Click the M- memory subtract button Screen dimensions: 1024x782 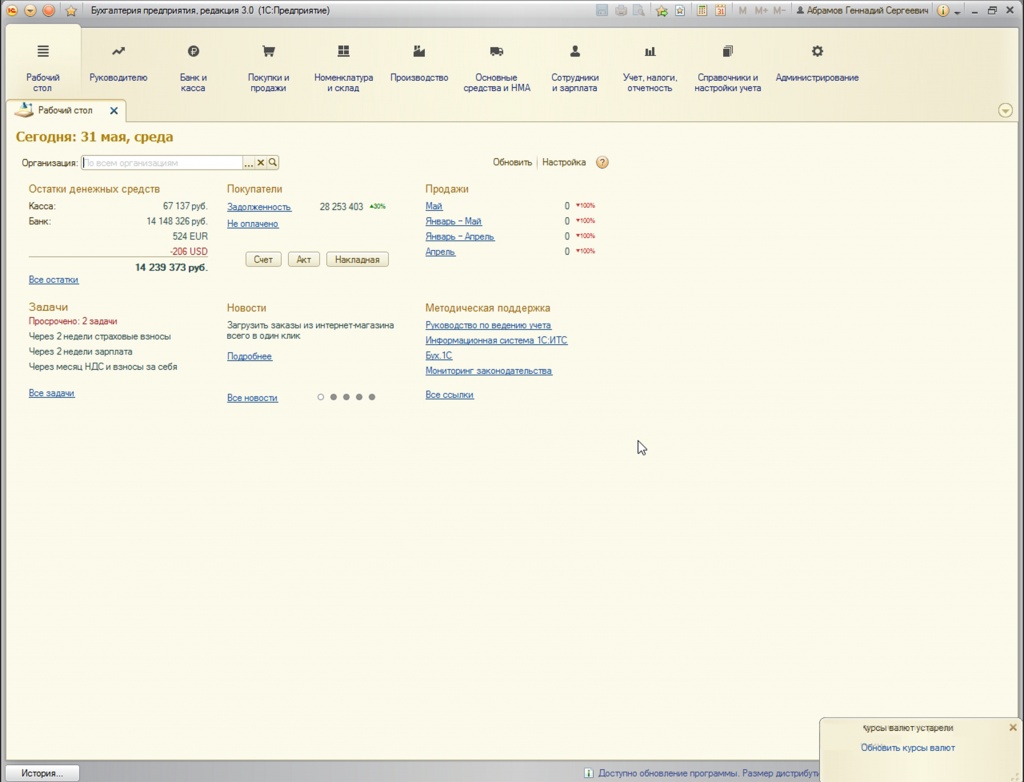[x=779, y=10]
